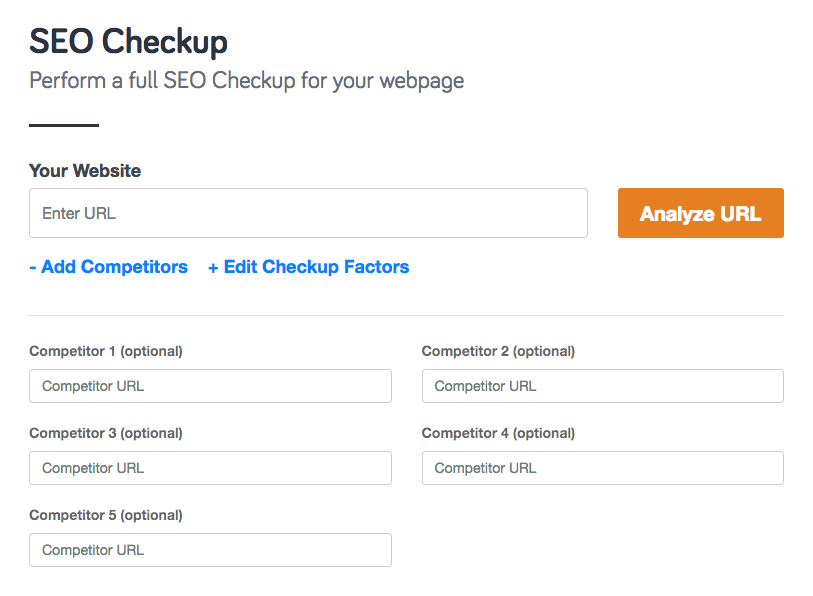Click the Competitor 4 (optional) label
The image size is (813, 596).
497,433
